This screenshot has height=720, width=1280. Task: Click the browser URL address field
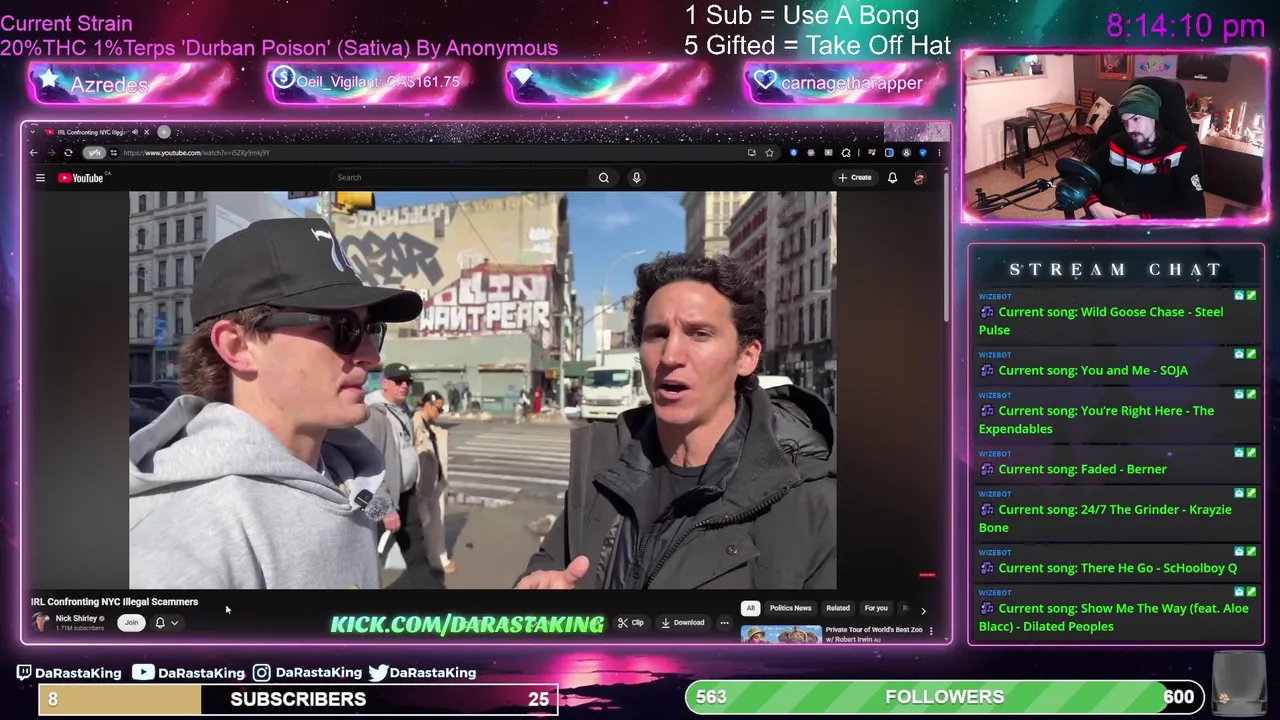click(430, 153)
